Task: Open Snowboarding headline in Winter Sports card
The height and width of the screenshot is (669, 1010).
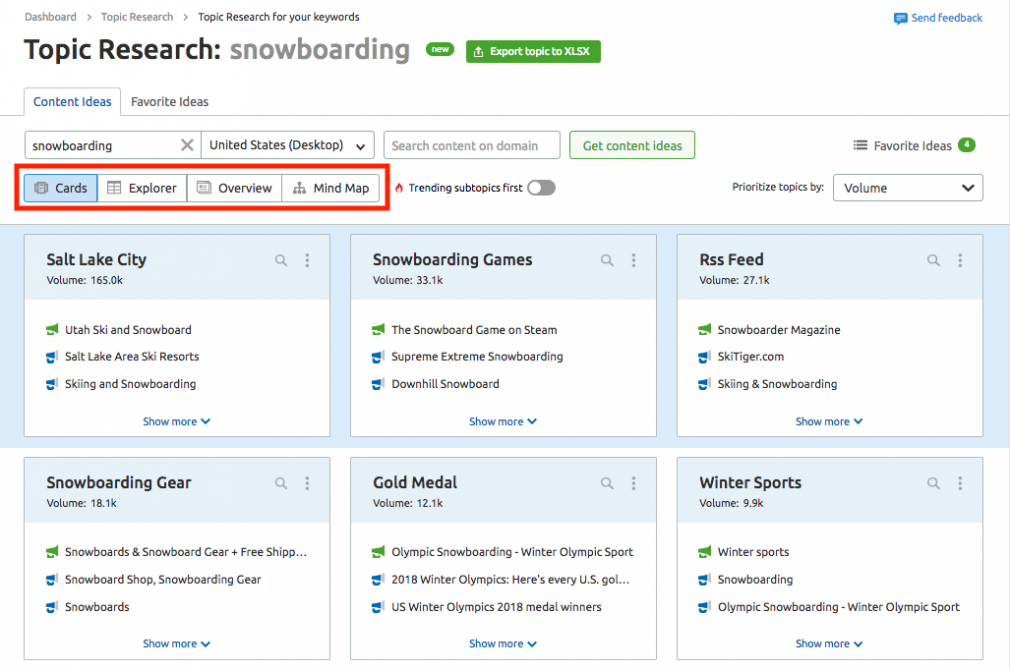Action: pos(755,579)
